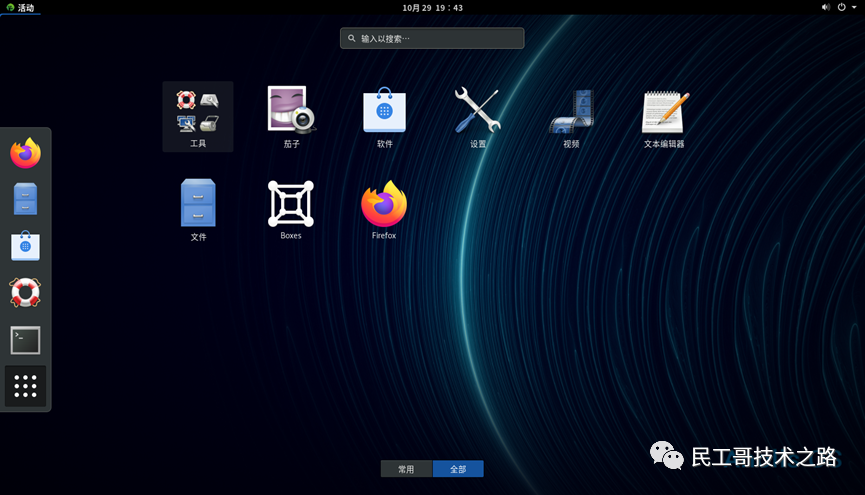This screenshot has height=495, width=865.
Task: Switch to the 全部 all apps tab
Action: (x=458, y=469)
